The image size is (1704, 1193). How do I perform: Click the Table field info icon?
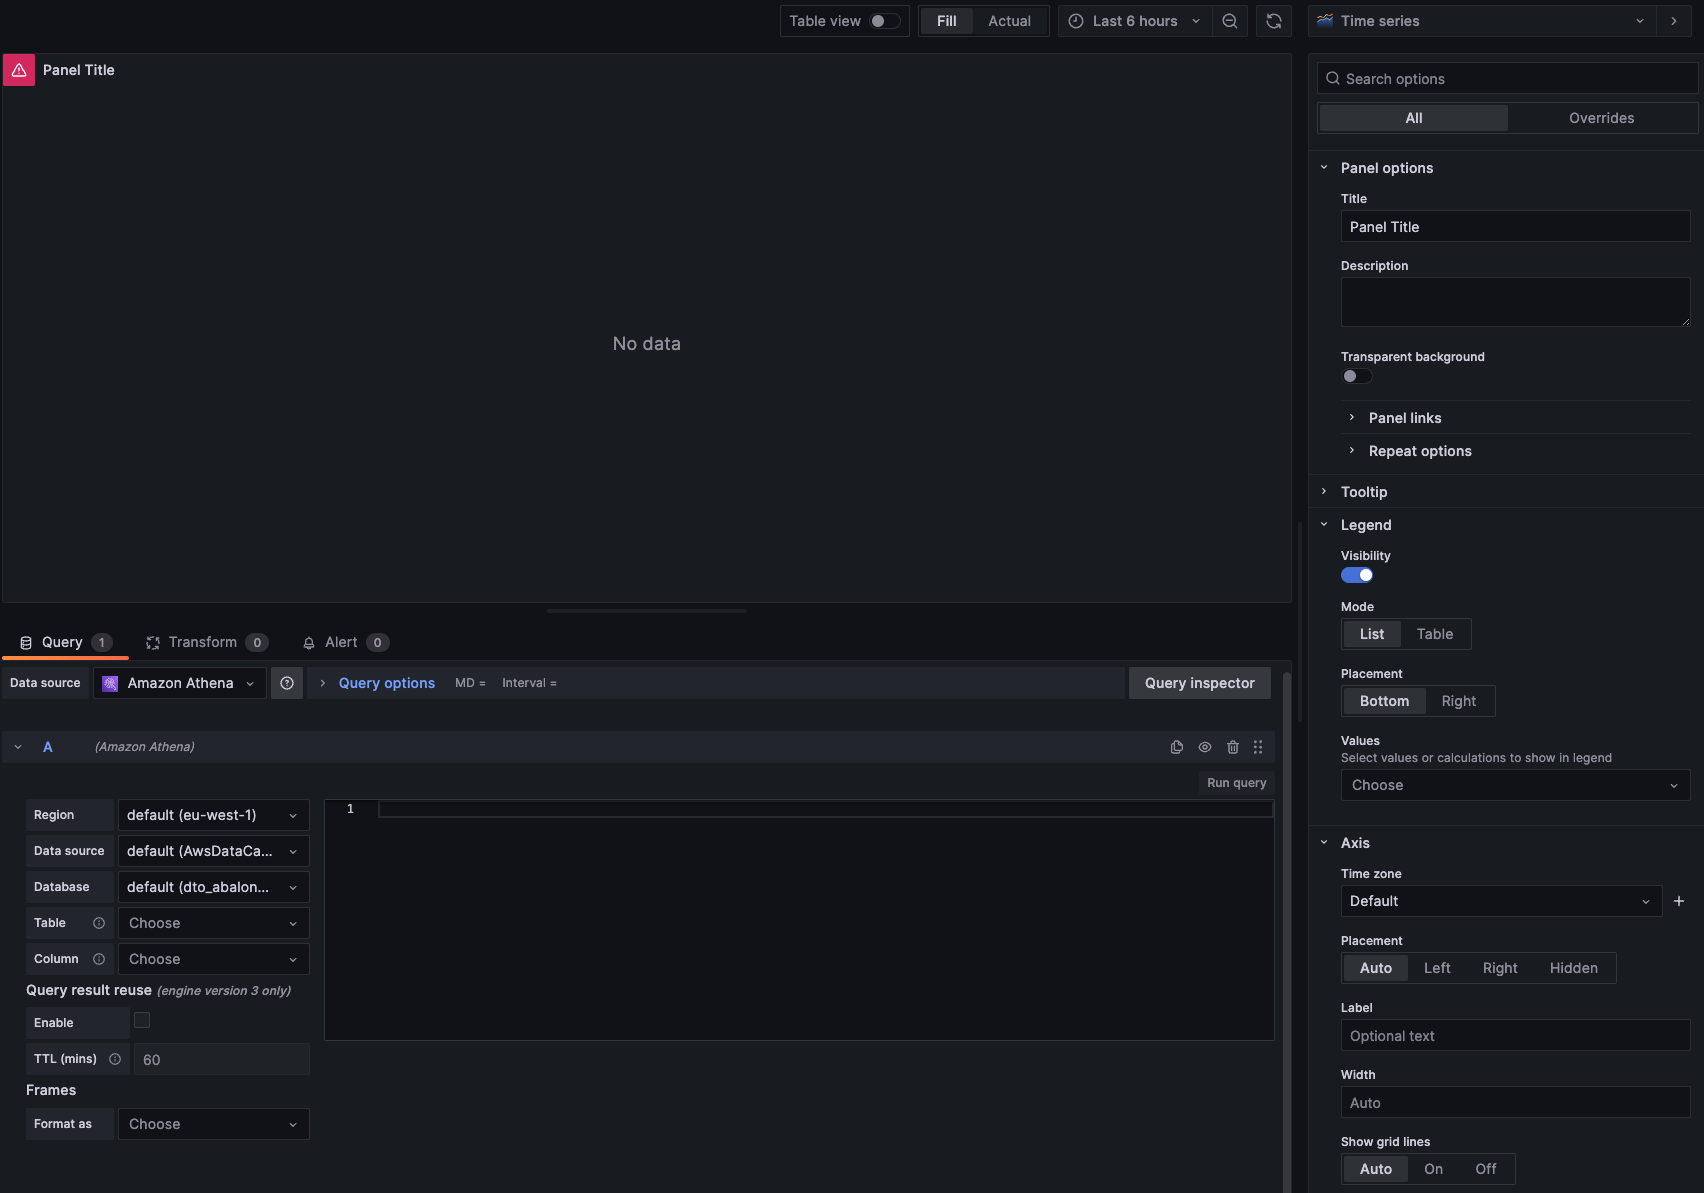pos(99,923)
